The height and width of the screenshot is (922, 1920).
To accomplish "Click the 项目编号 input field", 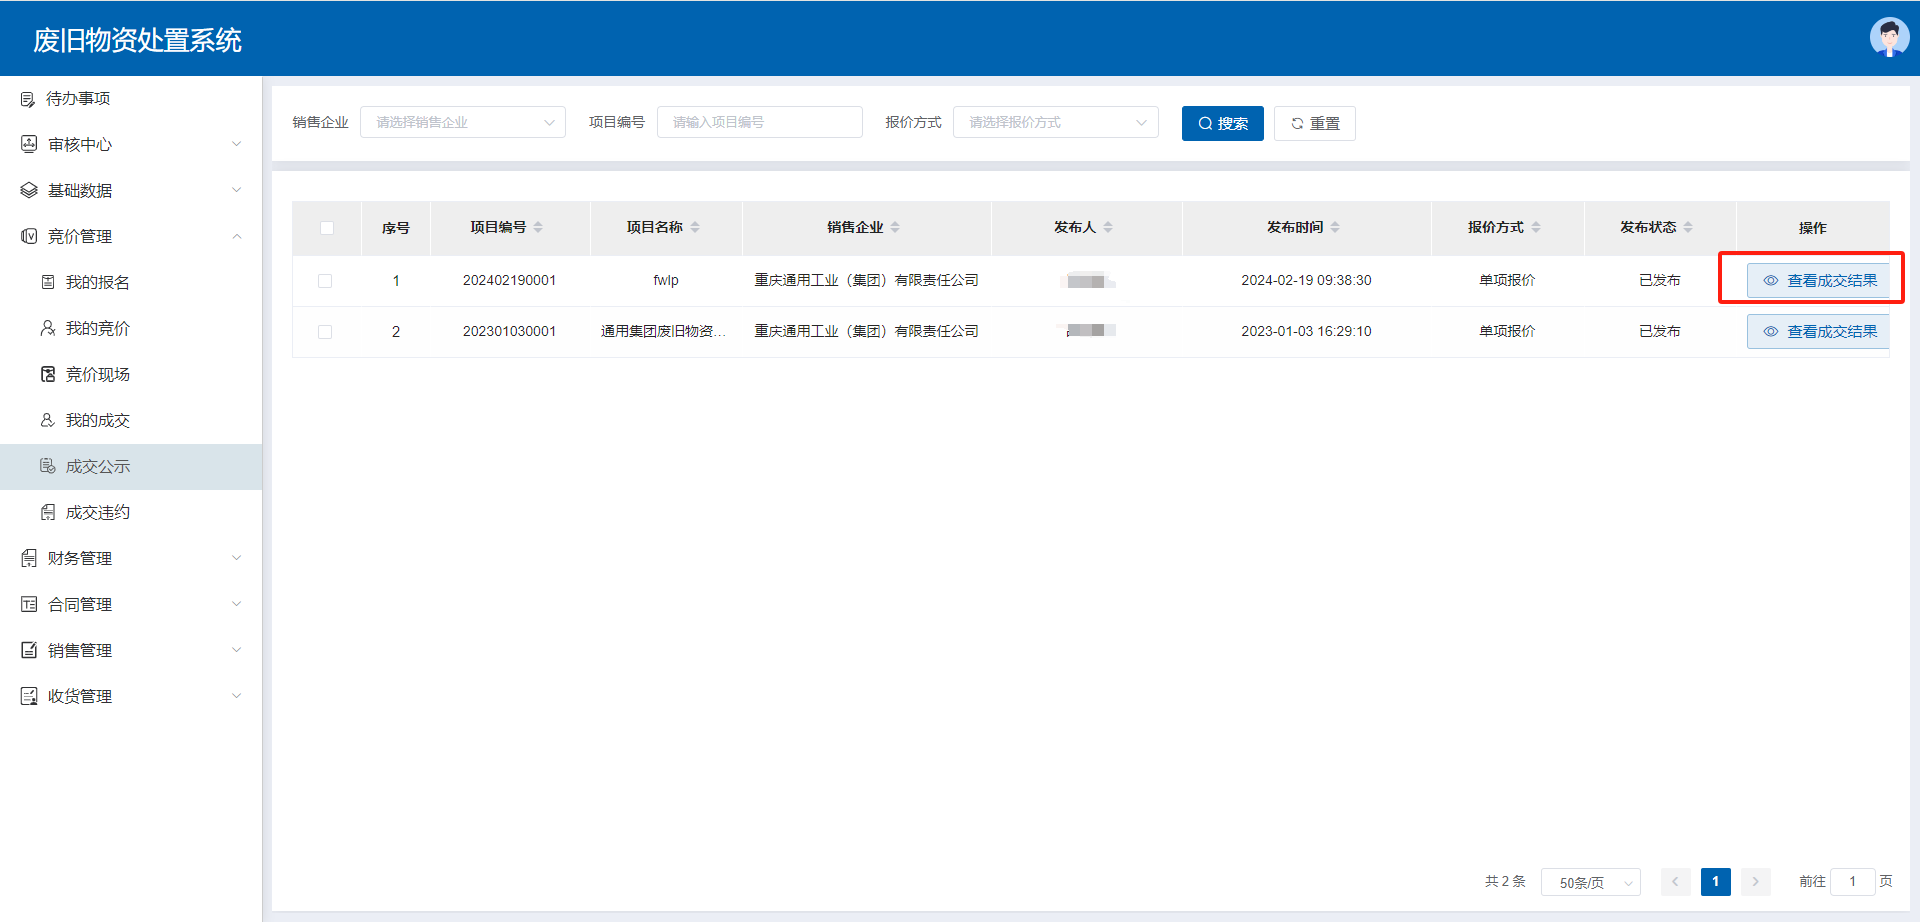I will click(x=759, y=123).
